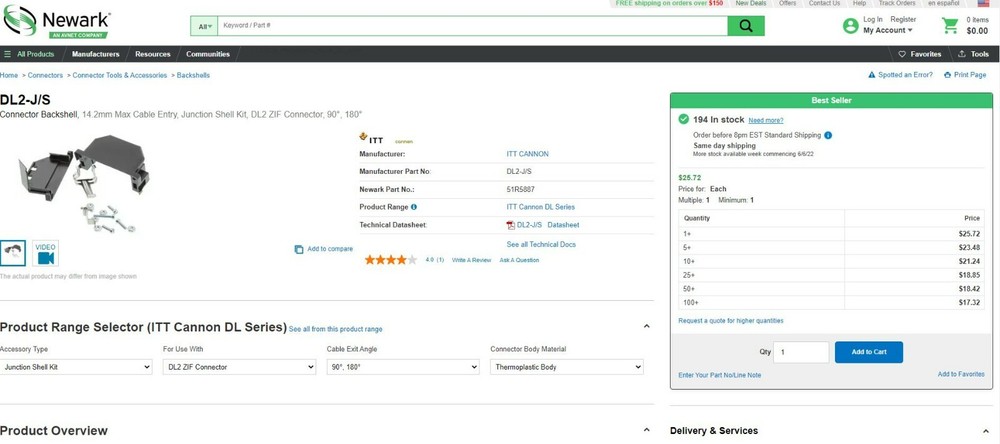
Task: Collapse the Product Range Selector section
Action: coord(646,327)
